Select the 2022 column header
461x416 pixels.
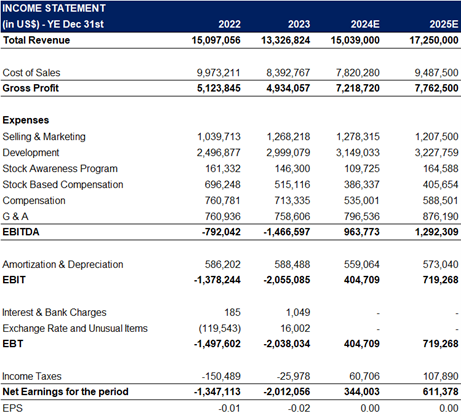point(229,24)
